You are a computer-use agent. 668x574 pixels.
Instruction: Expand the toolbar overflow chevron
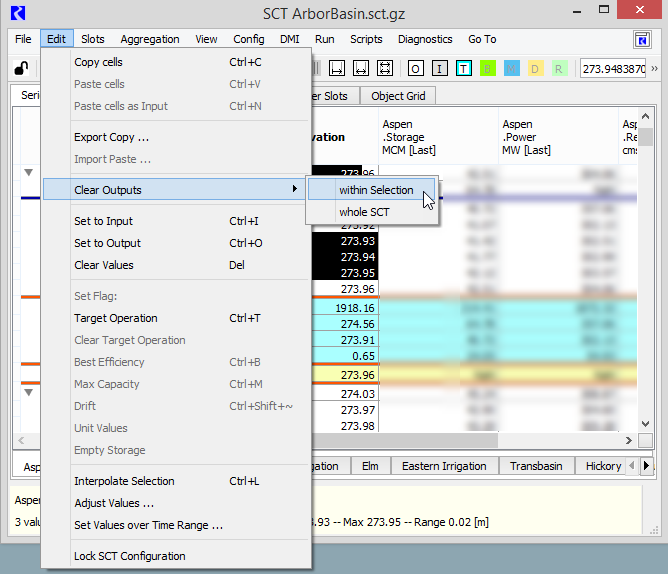[x=654, y=68]
